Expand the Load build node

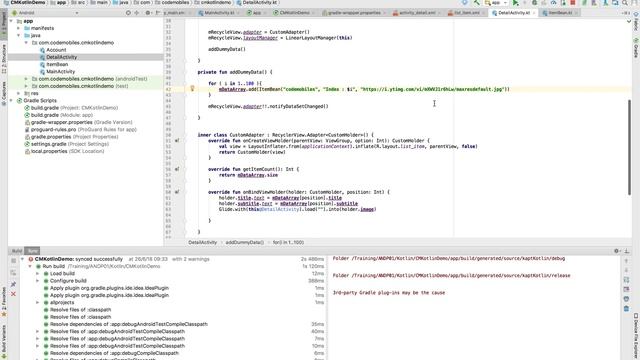38,273
